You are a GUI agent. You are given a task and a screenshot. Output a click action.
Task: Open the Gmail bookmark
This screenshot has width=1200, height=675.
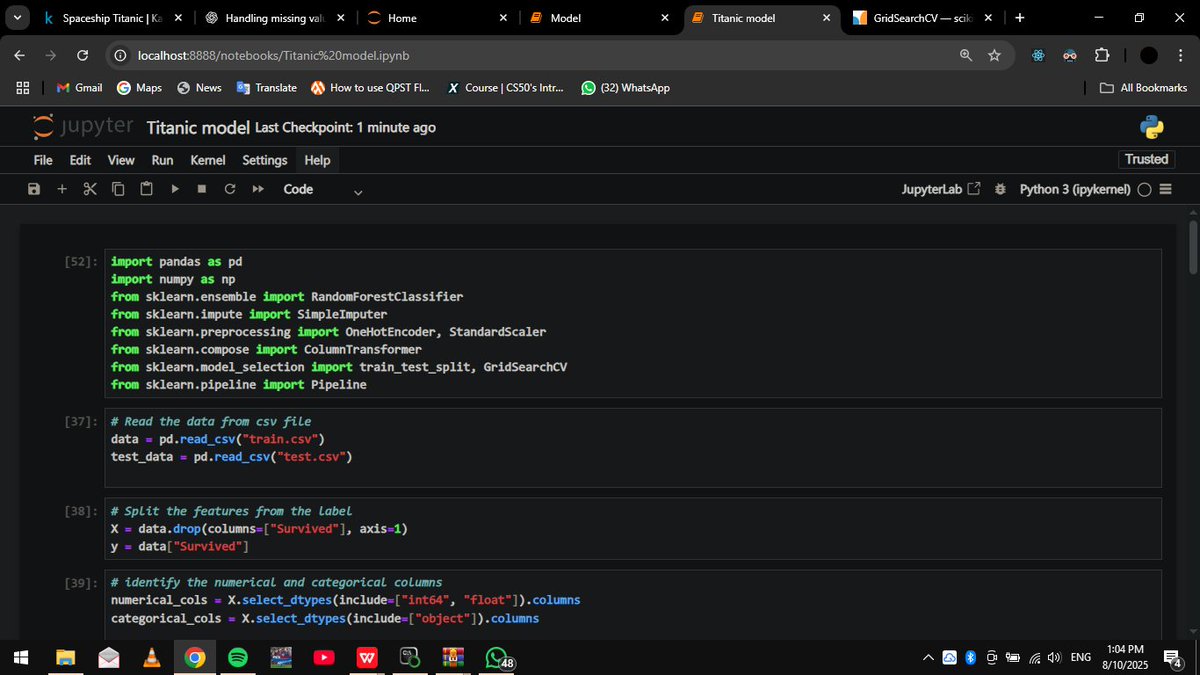(x=79, y=88)
